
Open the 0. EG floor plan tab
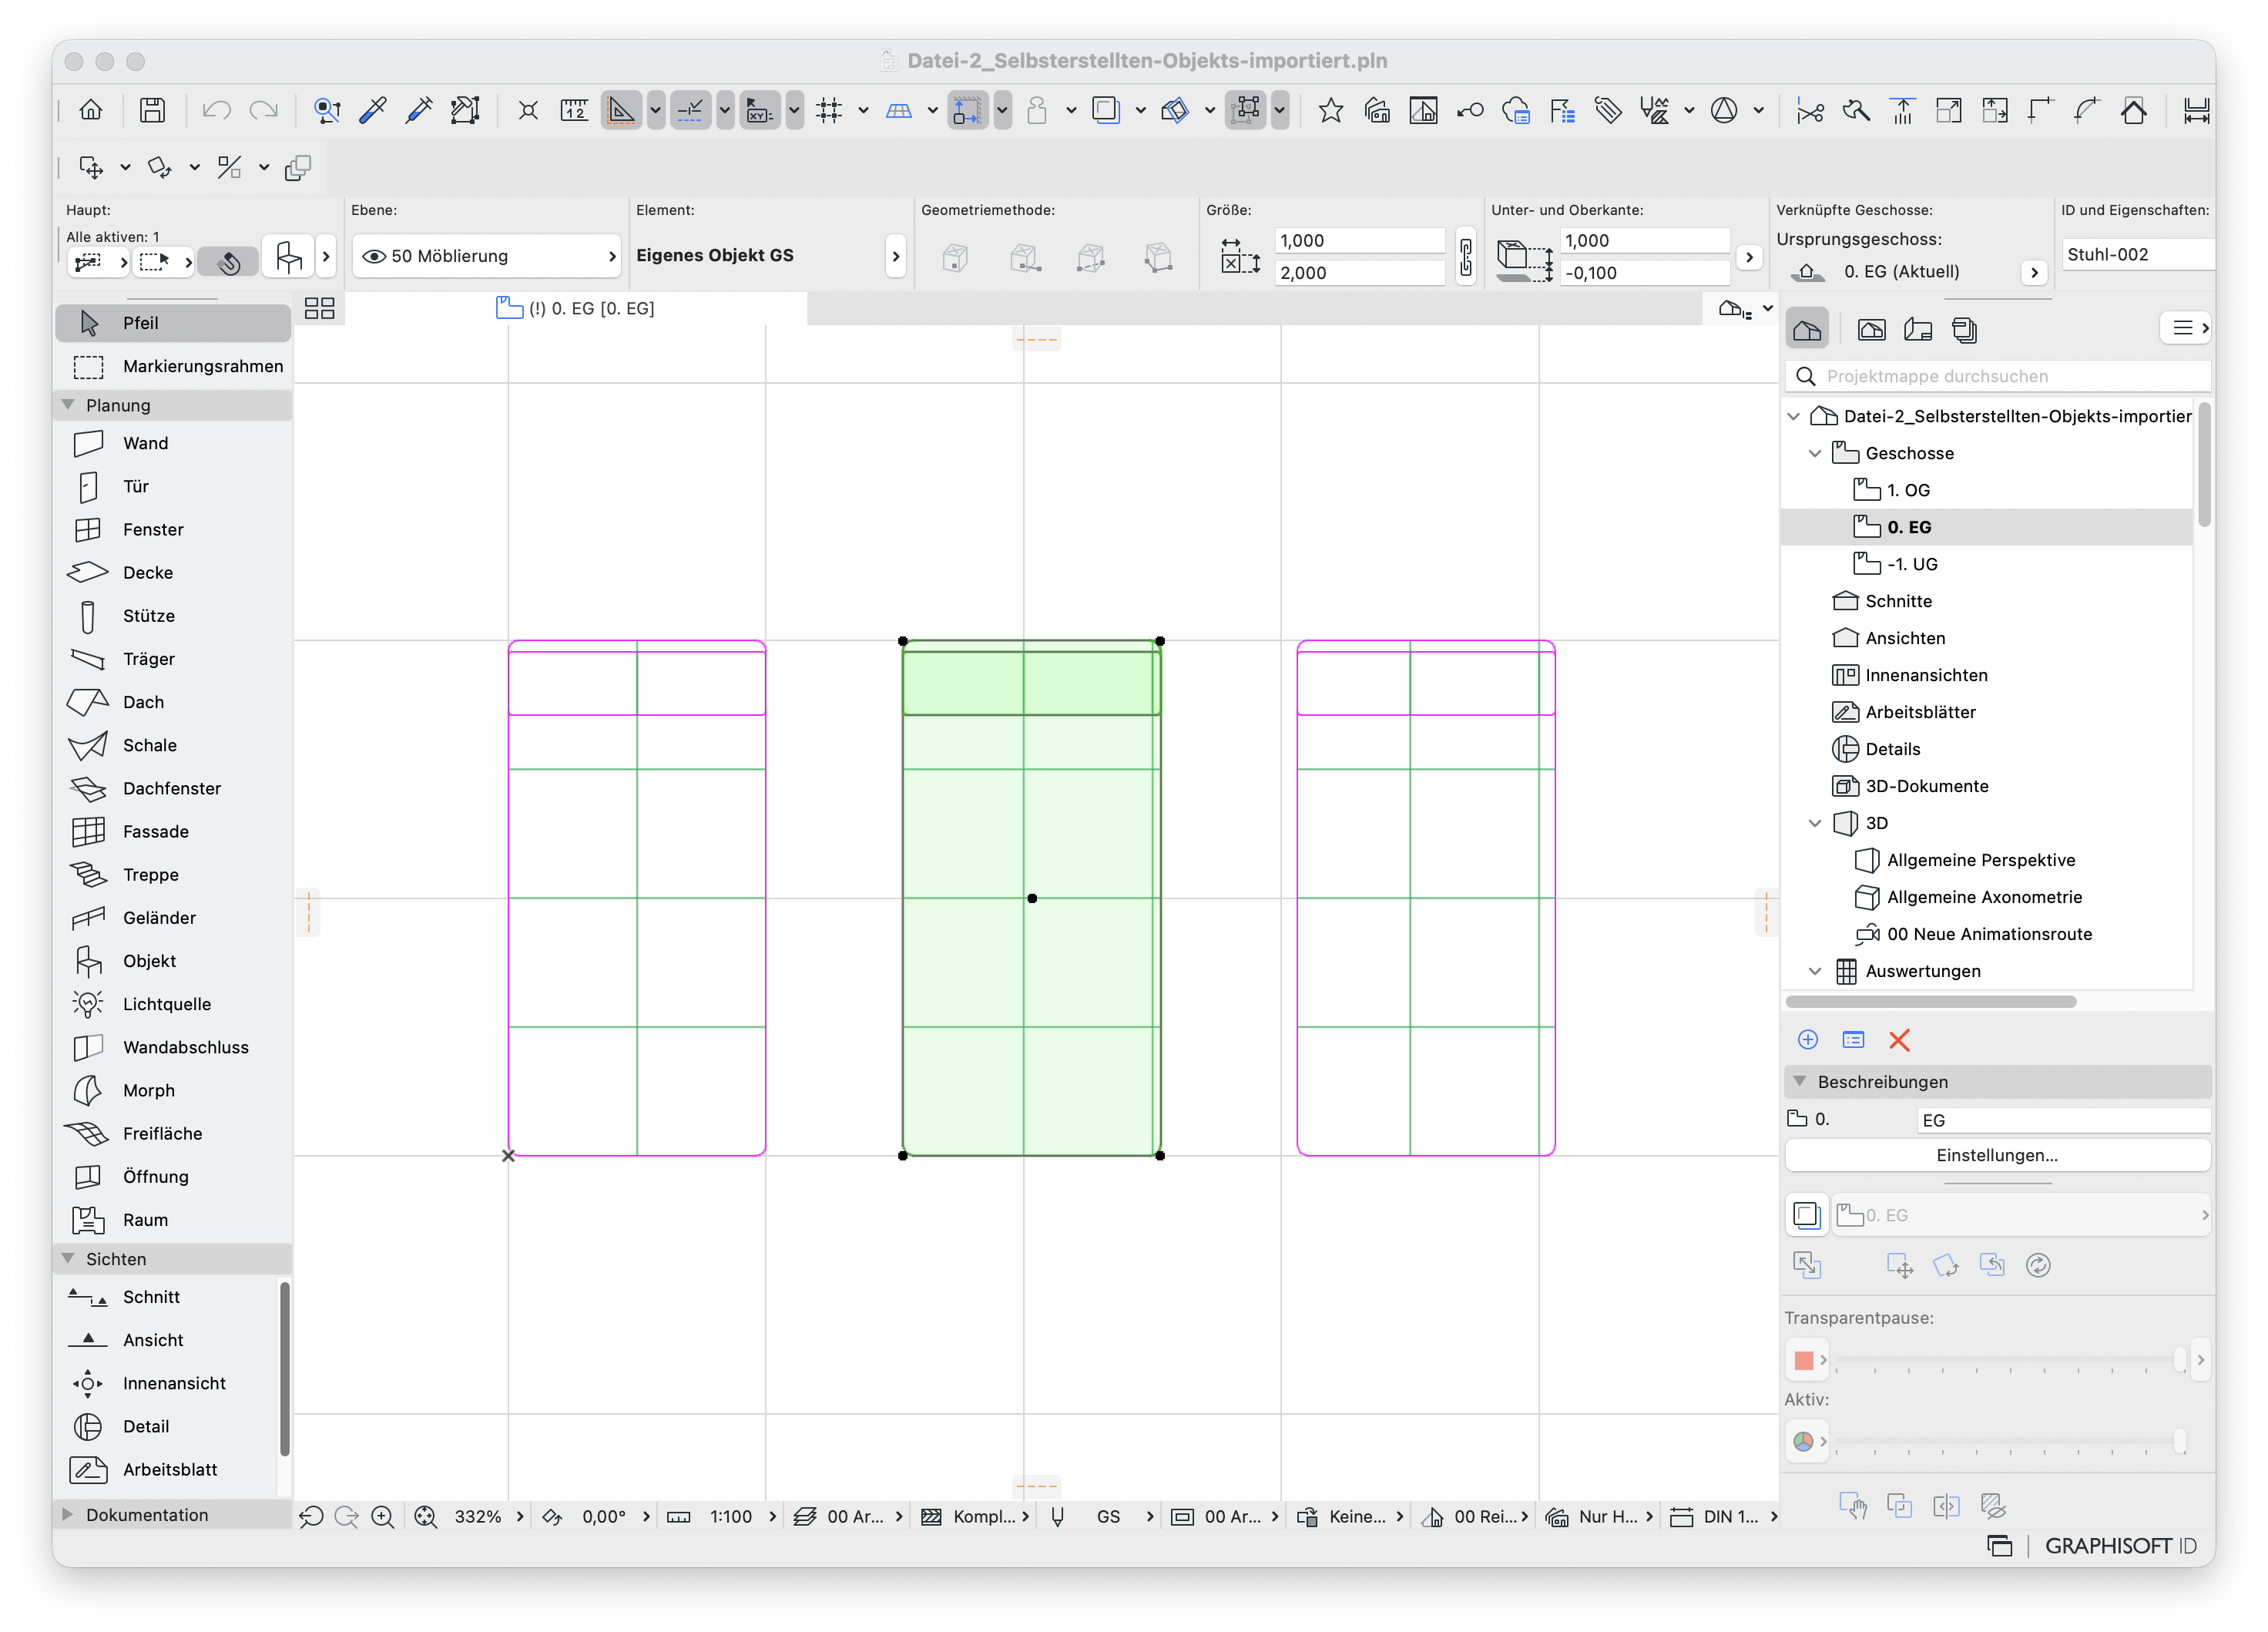(575, 308)
